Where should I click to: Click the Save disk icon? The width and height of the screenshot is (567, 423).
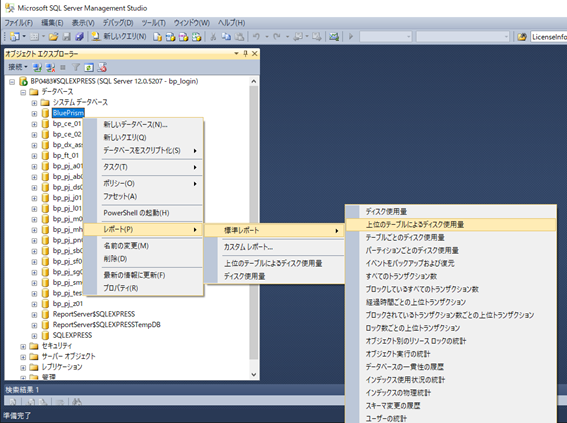tap(67, 37)
